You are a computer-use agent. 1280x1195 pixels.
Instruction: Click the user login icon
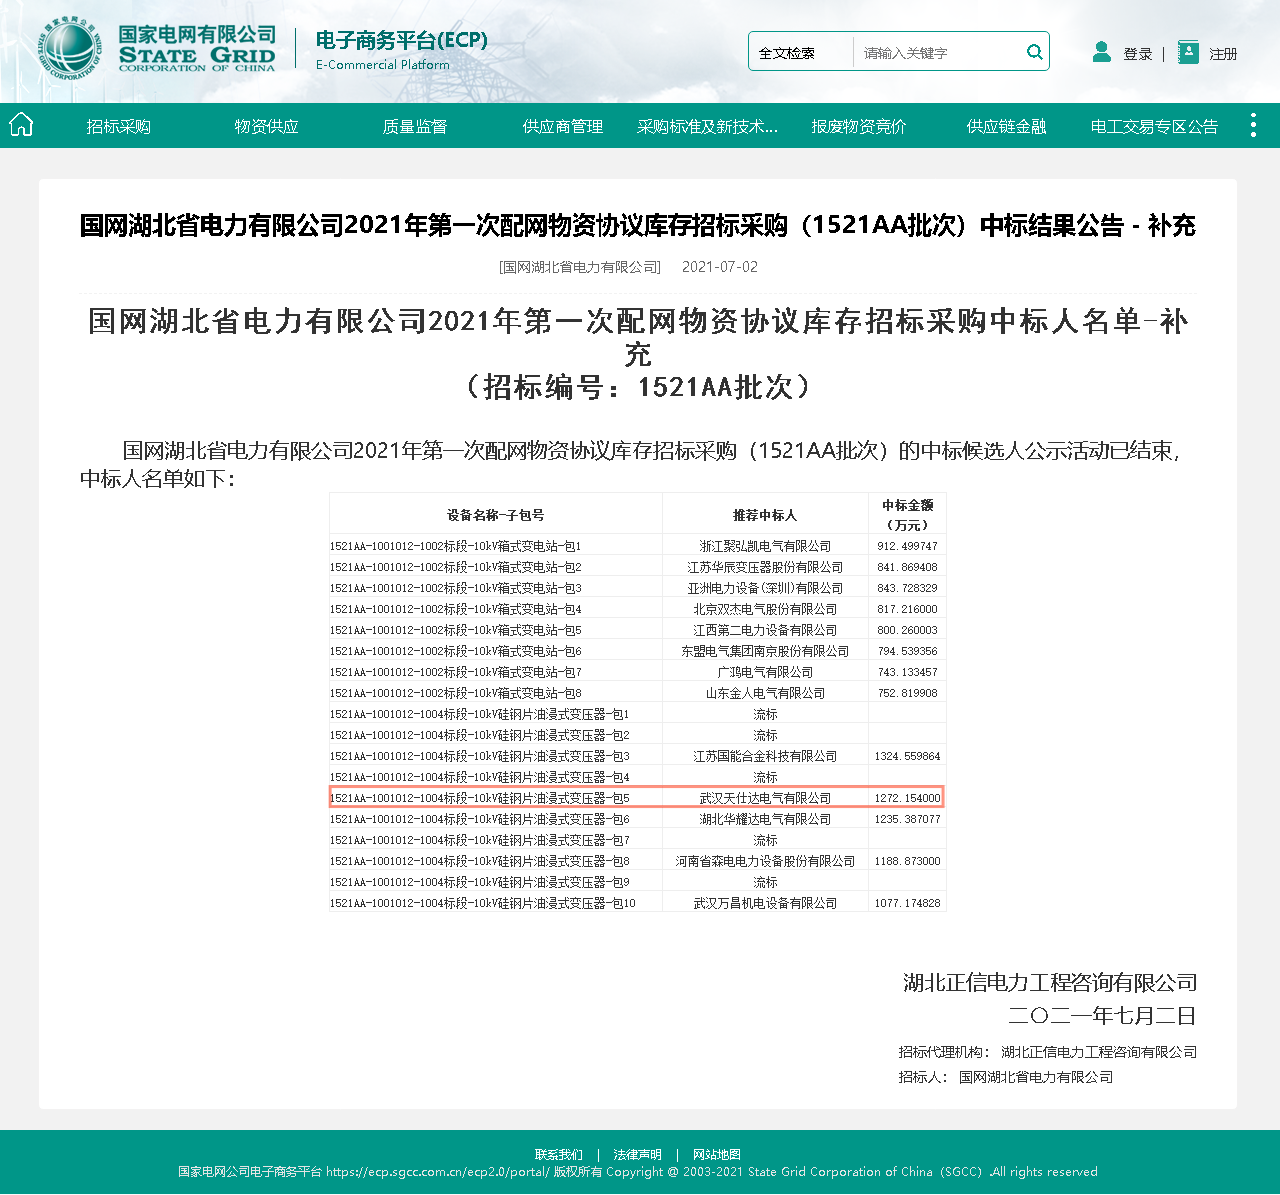1101,52
